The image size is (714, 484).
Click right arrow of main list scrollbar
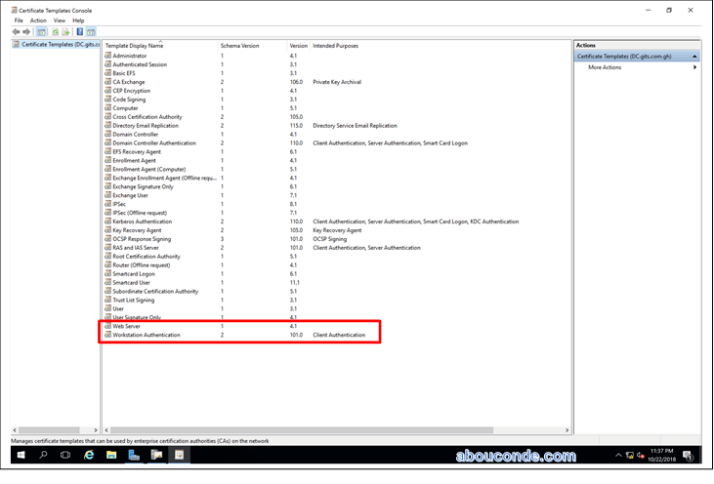[x=567, y=430]
